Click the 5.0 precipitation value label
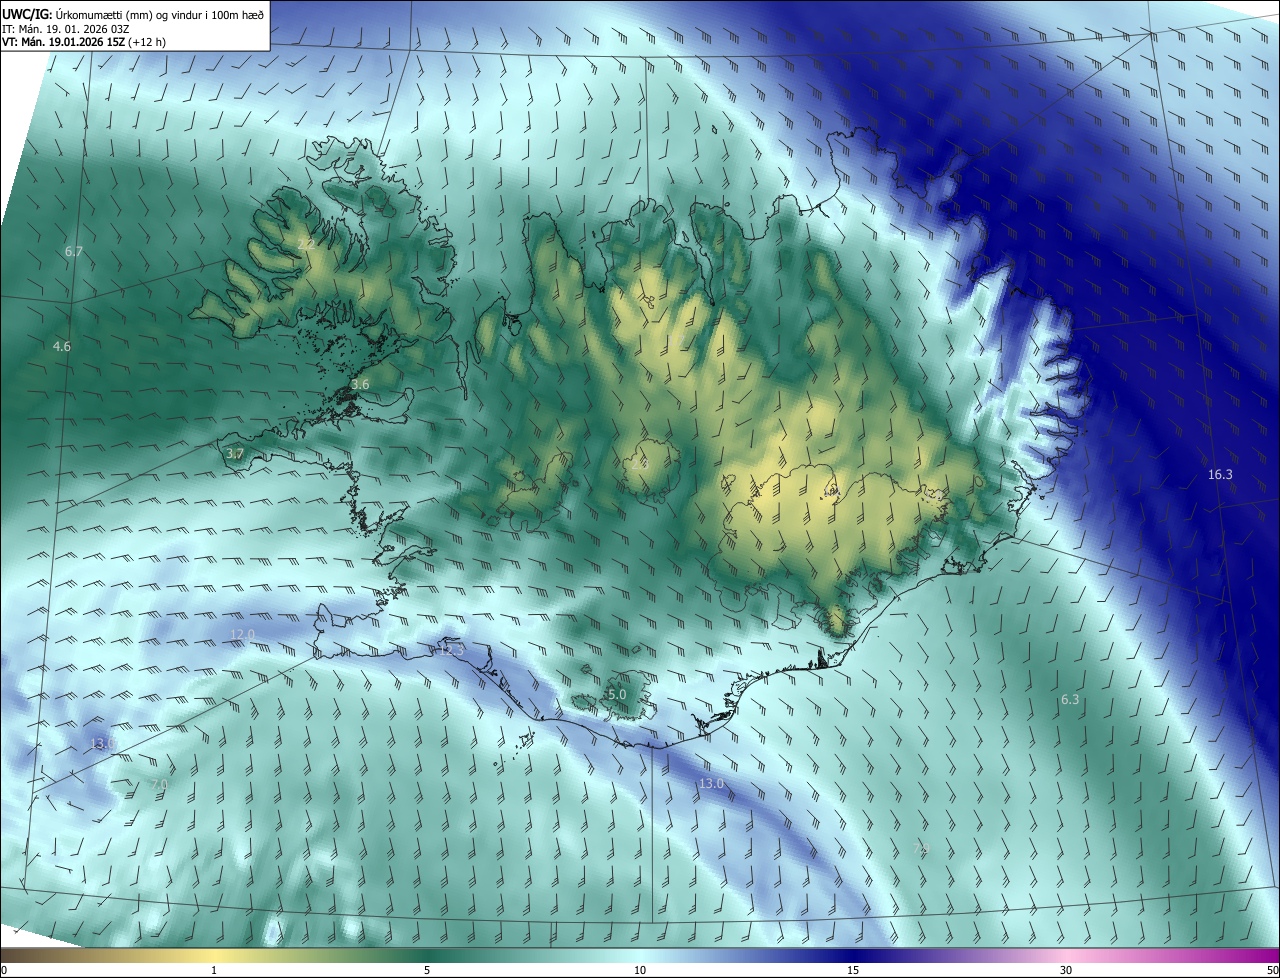 tap(617, 694)
